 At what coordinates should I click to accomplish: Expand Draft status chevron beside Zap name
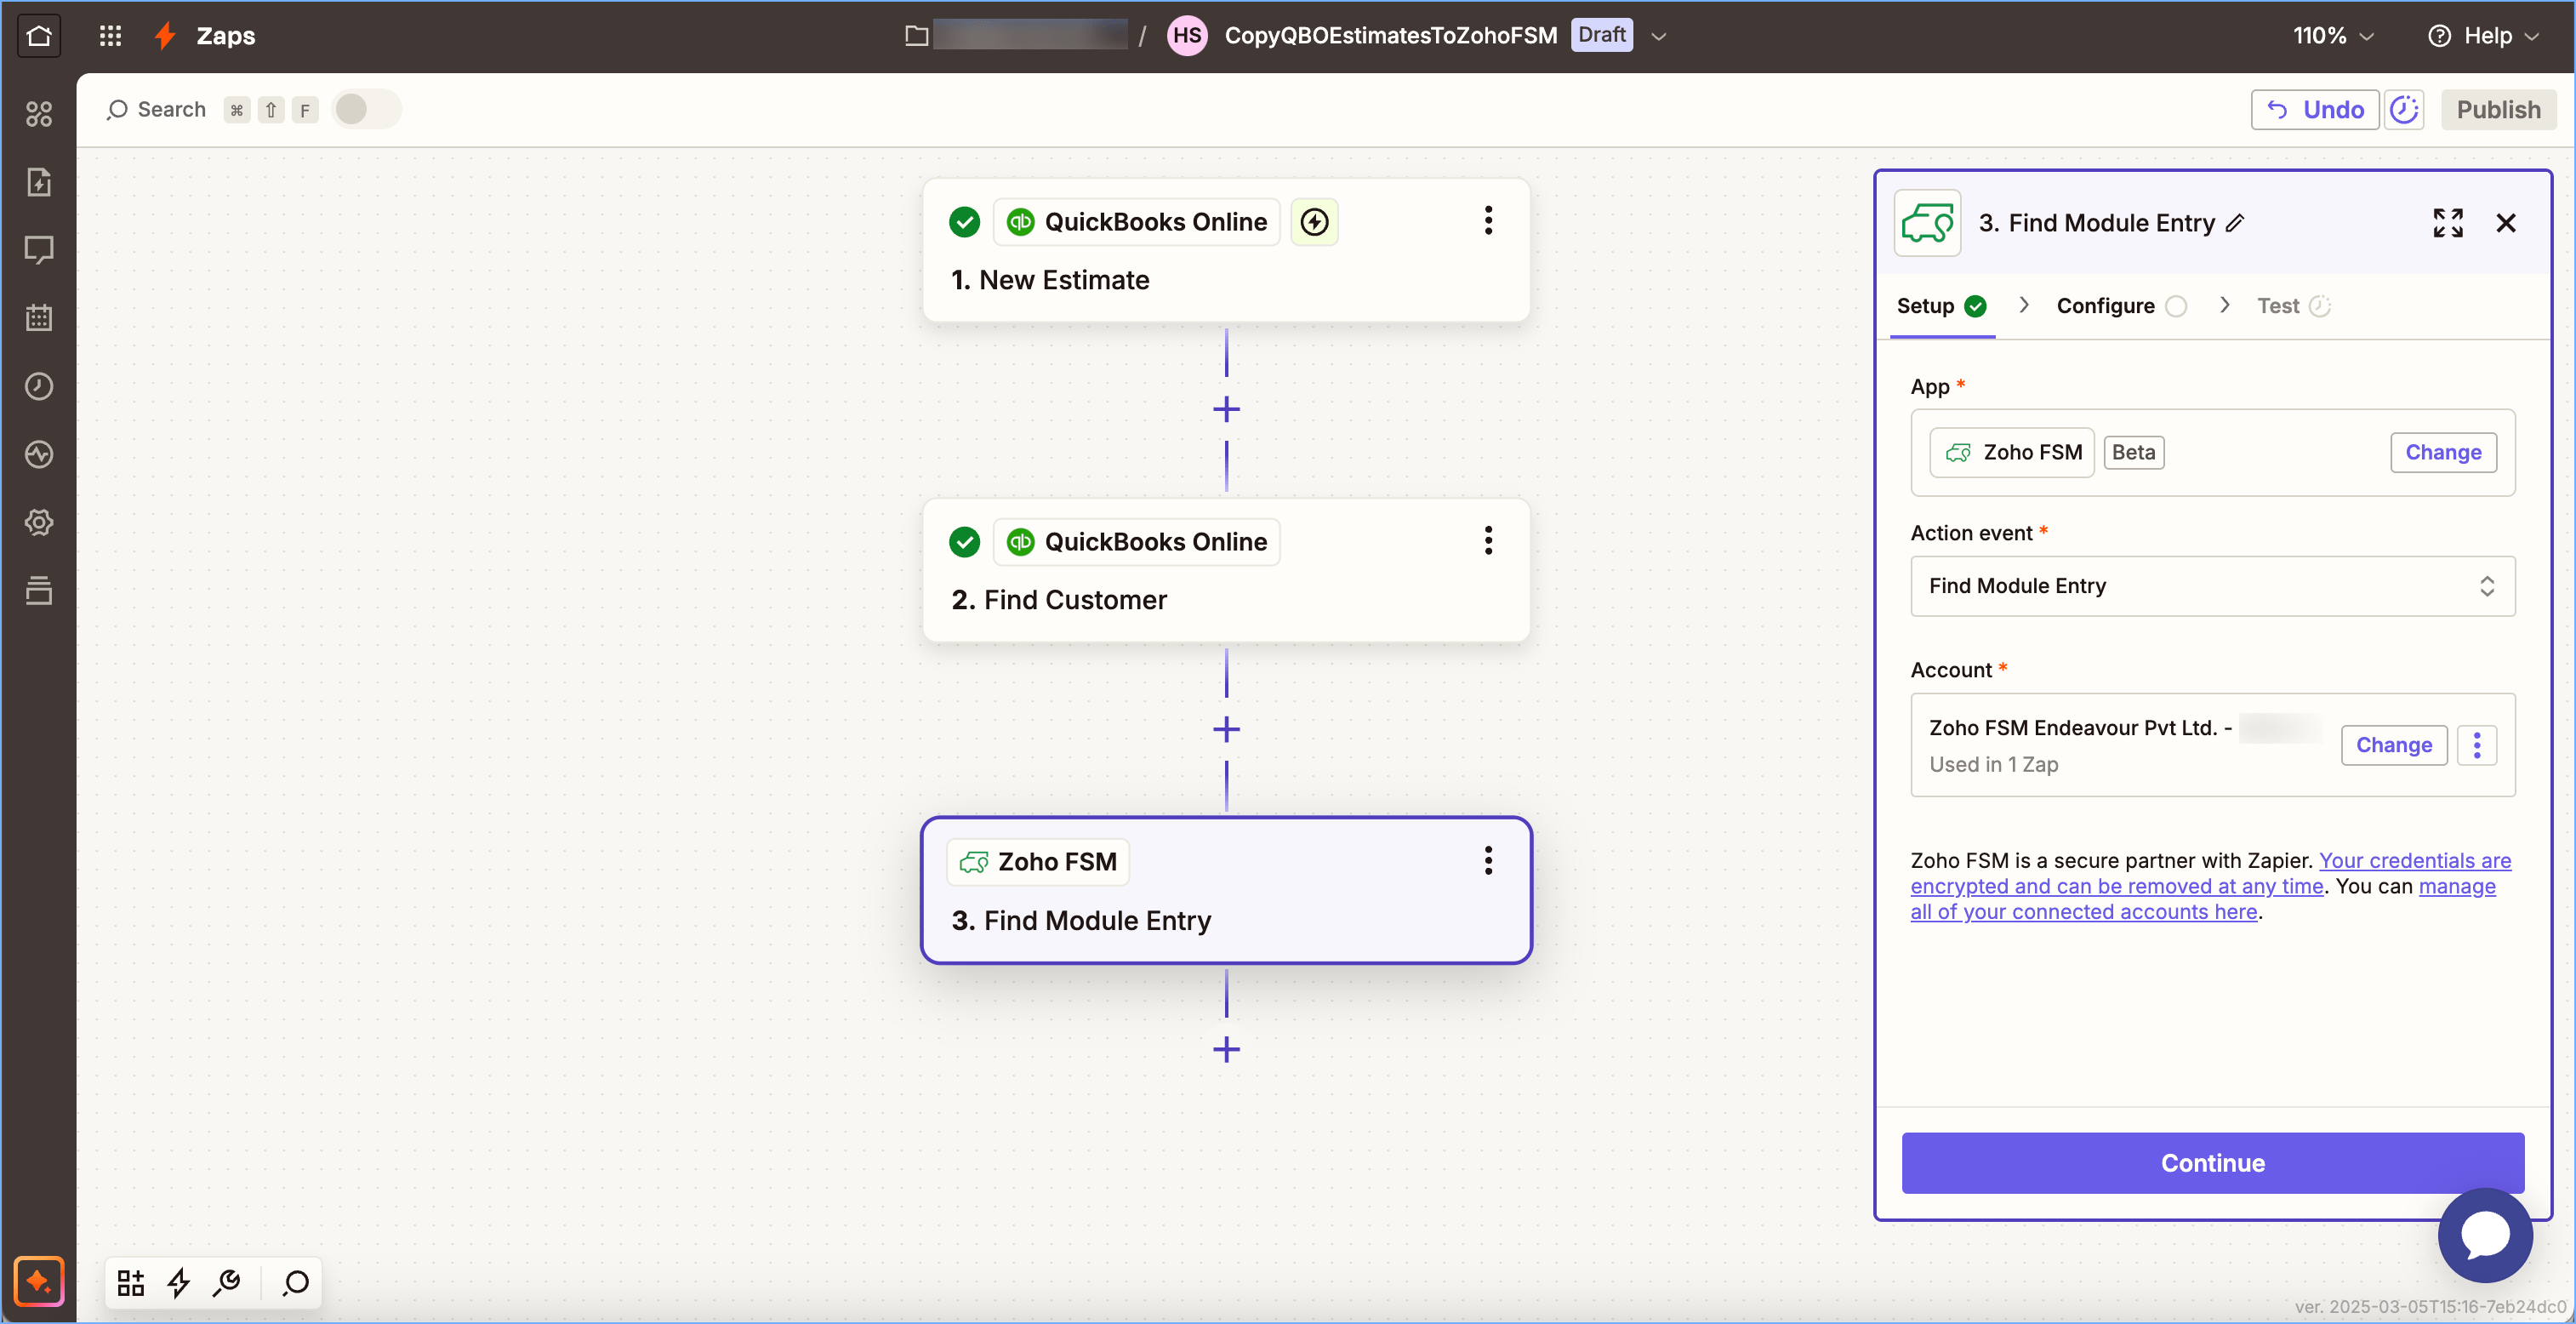click(x=1658, y=36)
